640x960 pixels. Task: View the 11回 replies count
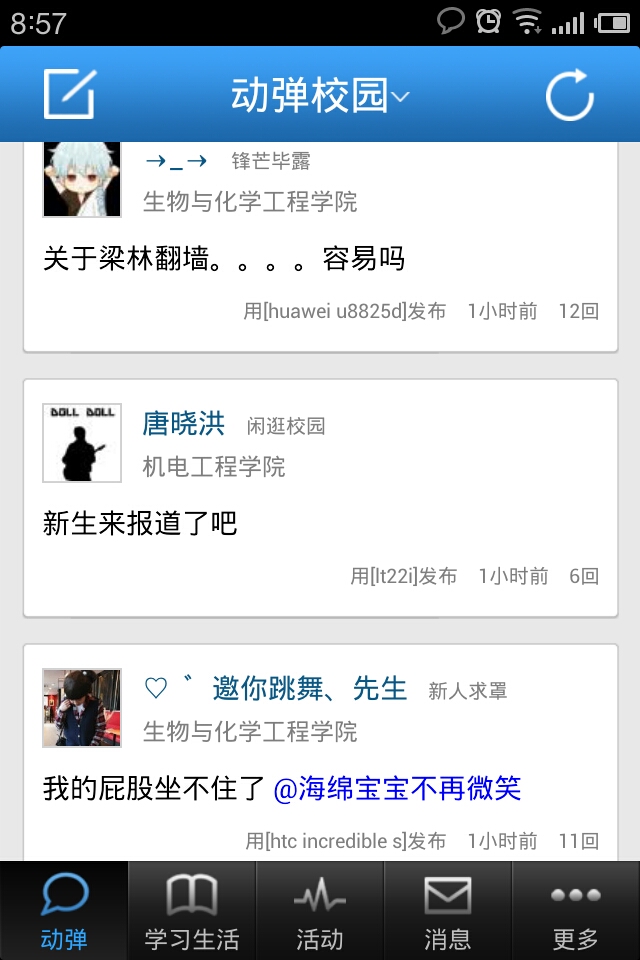click(579, 841)
